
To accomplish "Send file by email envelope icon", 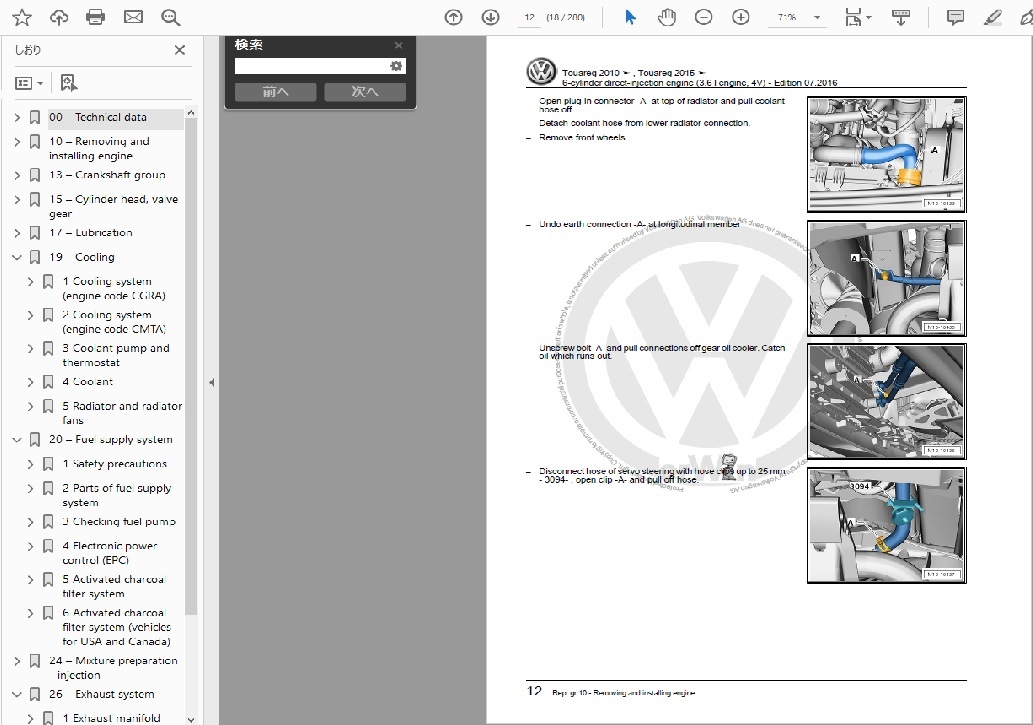I will coord(133,17).
